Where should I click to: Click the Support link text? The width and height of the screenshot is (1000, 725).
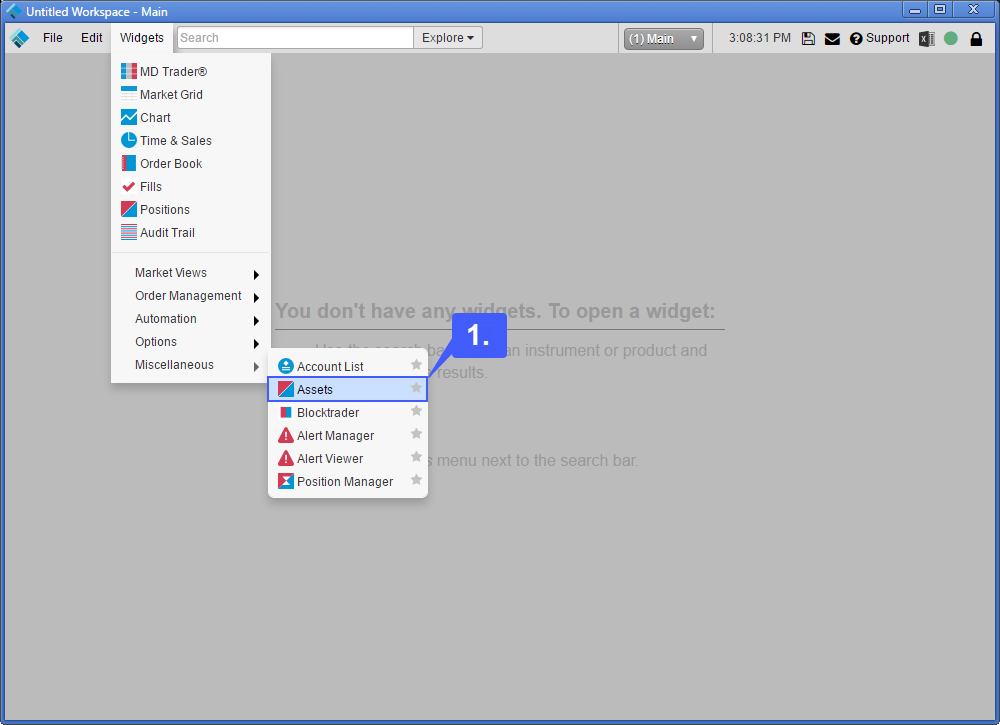[x=887, y=38]
